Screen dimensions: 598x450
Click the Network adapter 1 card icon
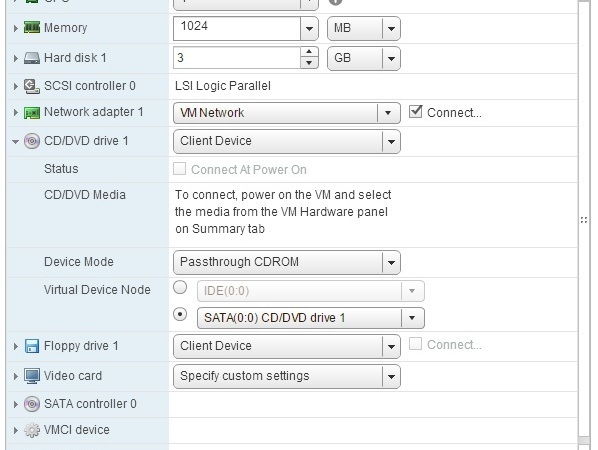32,113
